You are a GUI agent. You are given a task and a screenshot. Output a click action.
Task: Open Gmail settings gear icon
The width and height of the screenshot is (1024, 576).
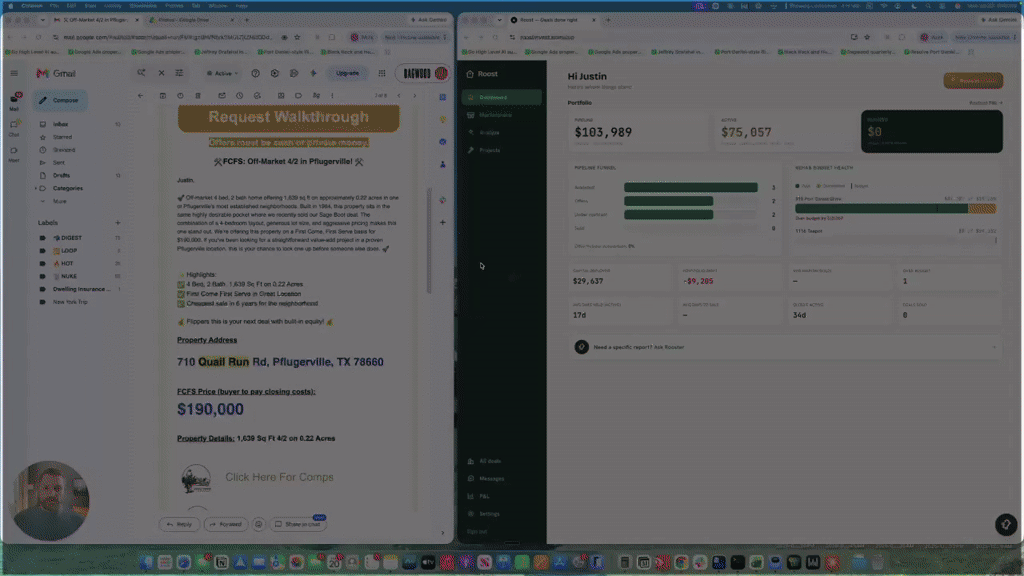click(x=274, y=73)
